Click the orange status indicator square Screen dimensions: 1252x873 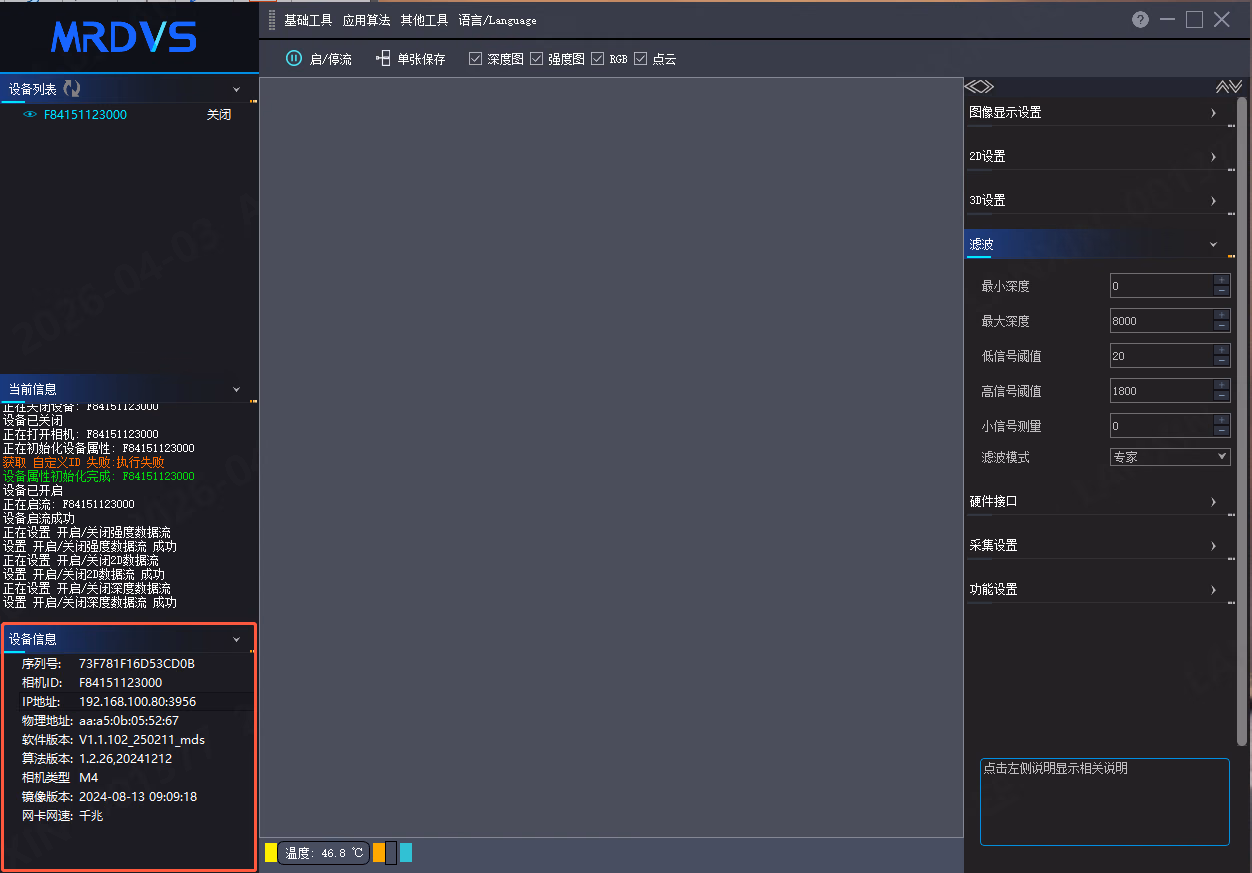[379, 852]
